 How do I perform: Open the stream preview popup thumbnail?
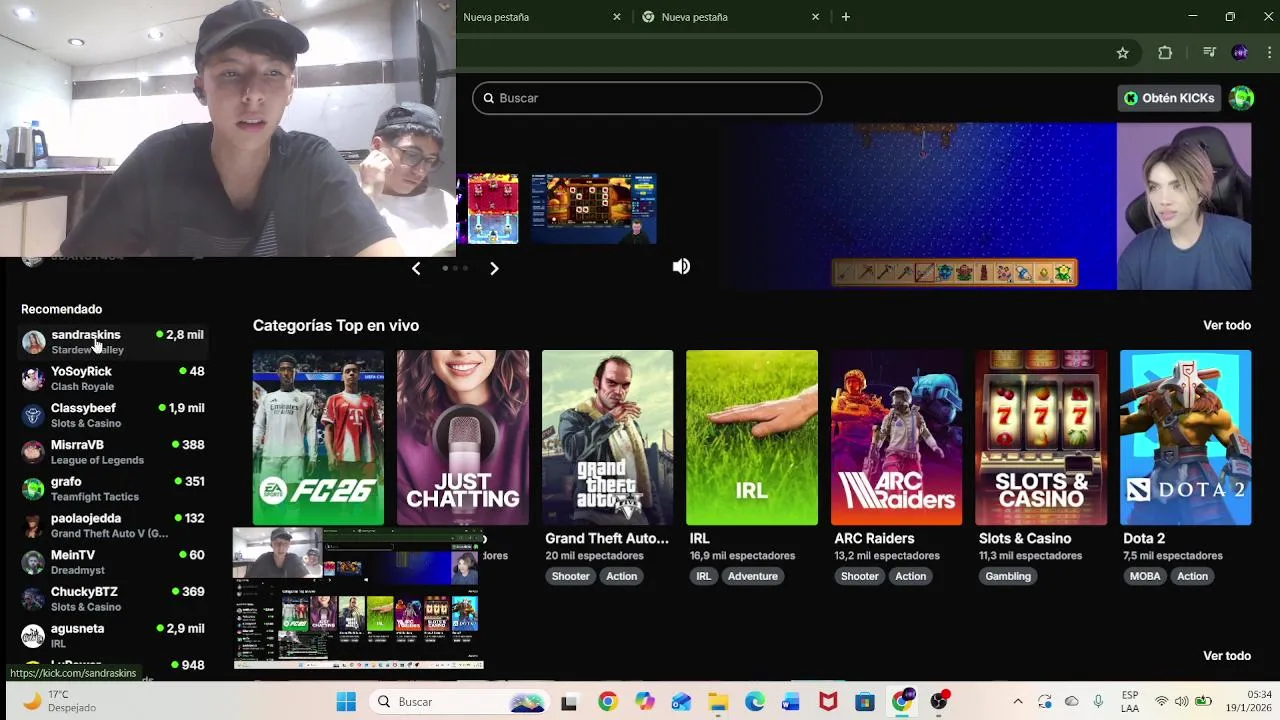point(358,598)
